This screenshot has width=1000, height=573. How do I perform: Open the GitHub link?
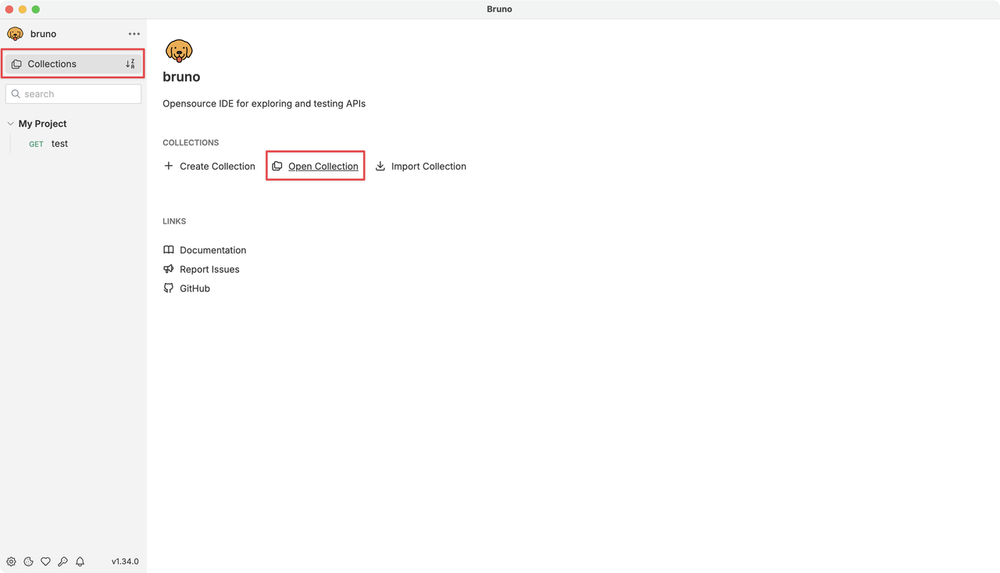click(194, 288)
